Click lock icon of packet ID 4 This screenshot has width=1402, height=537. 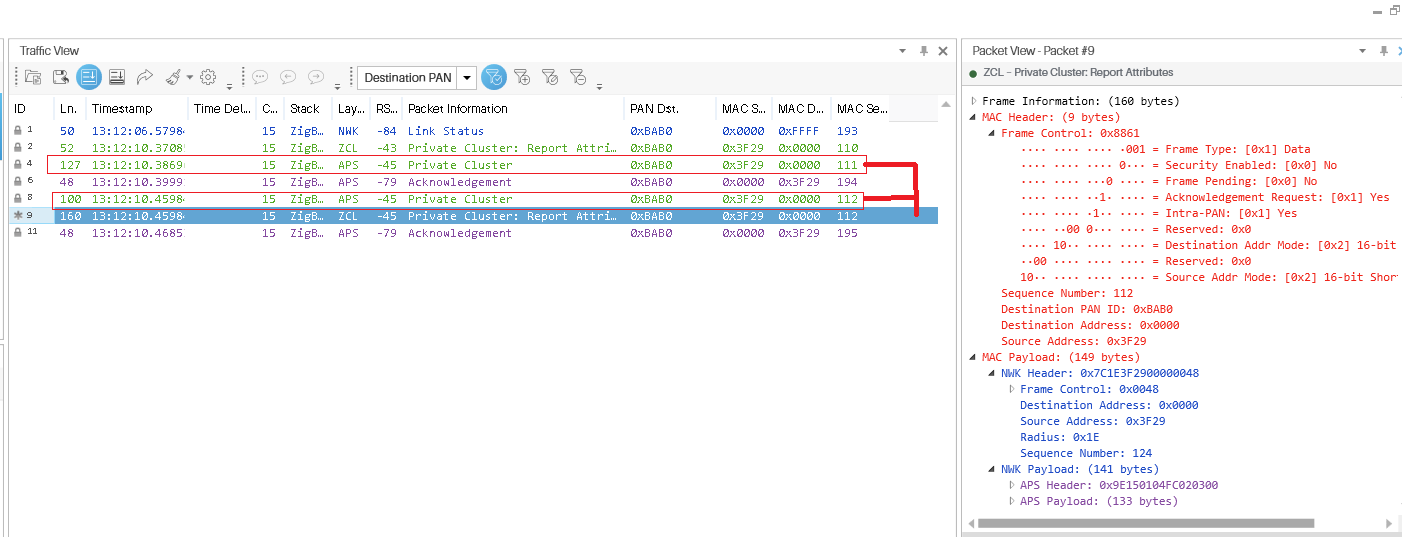(x=17, y=165)
